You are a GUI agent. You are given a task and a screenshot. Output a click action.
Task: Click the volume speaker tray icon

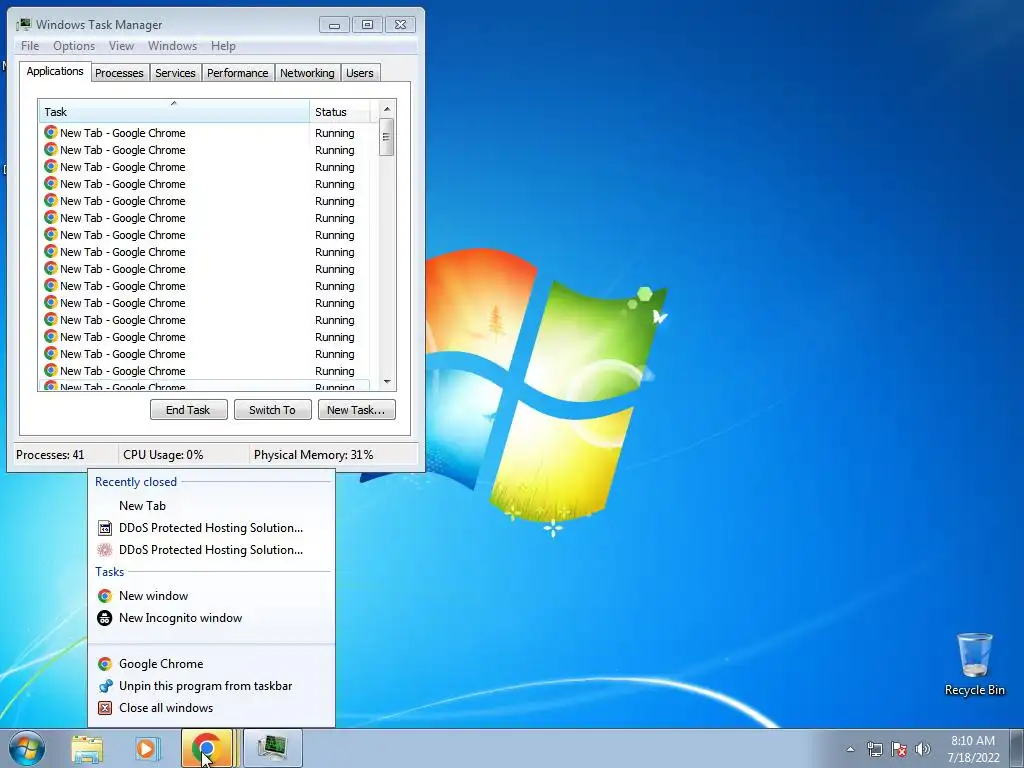coord(922,749)
